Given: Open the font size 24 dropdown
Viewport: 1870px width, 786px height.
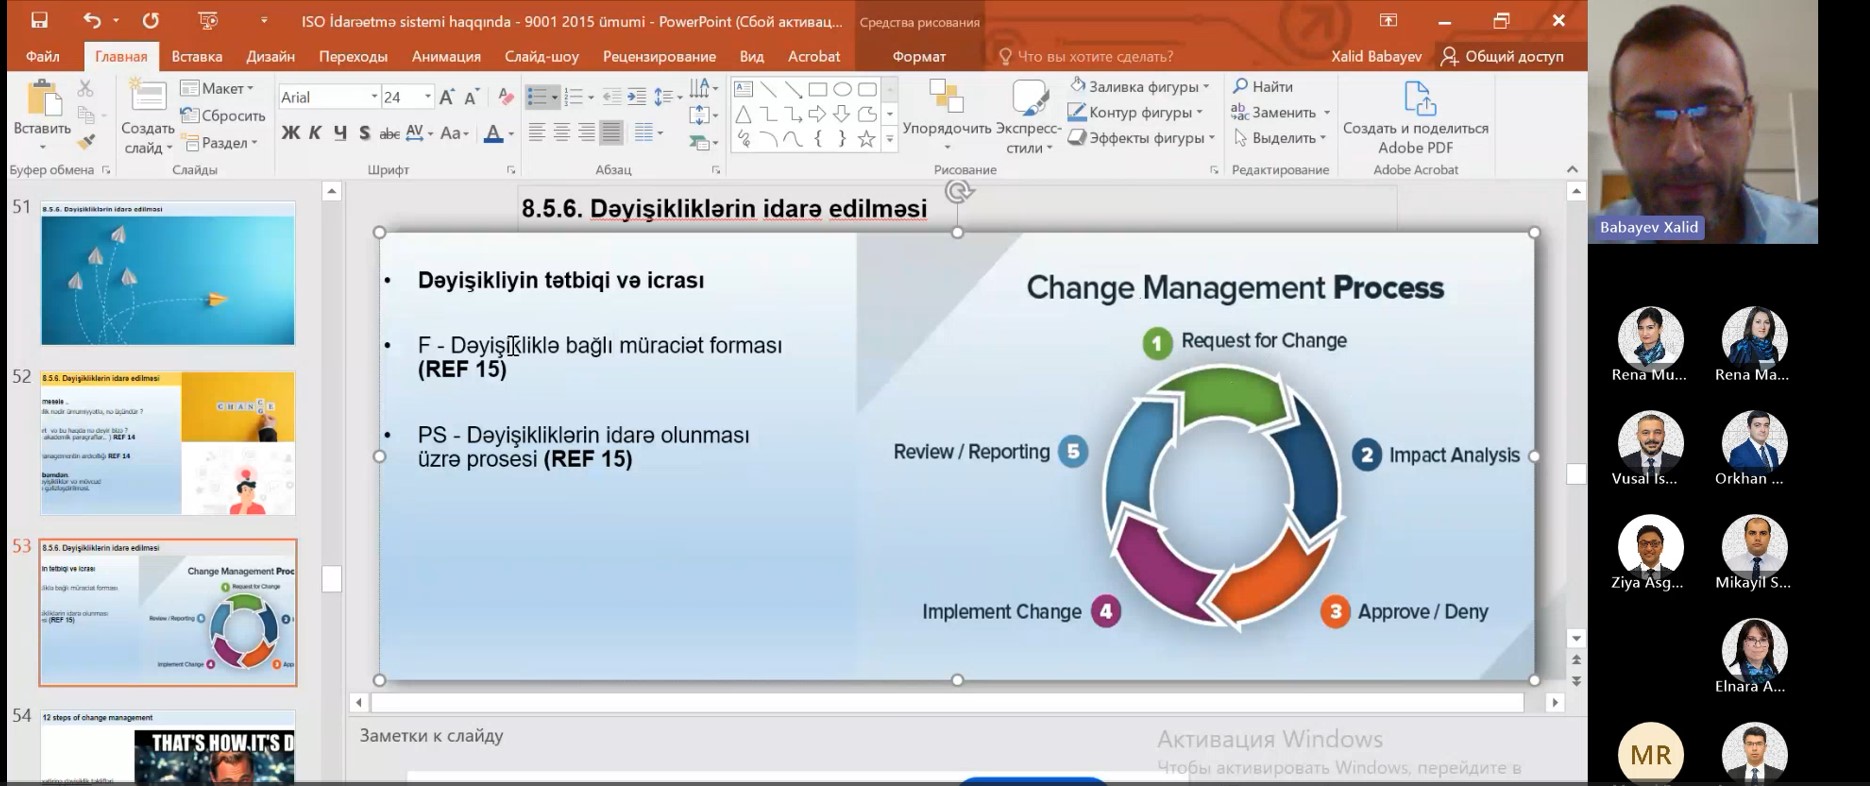Looking at the screenshot, I should [x=428, y=97].
